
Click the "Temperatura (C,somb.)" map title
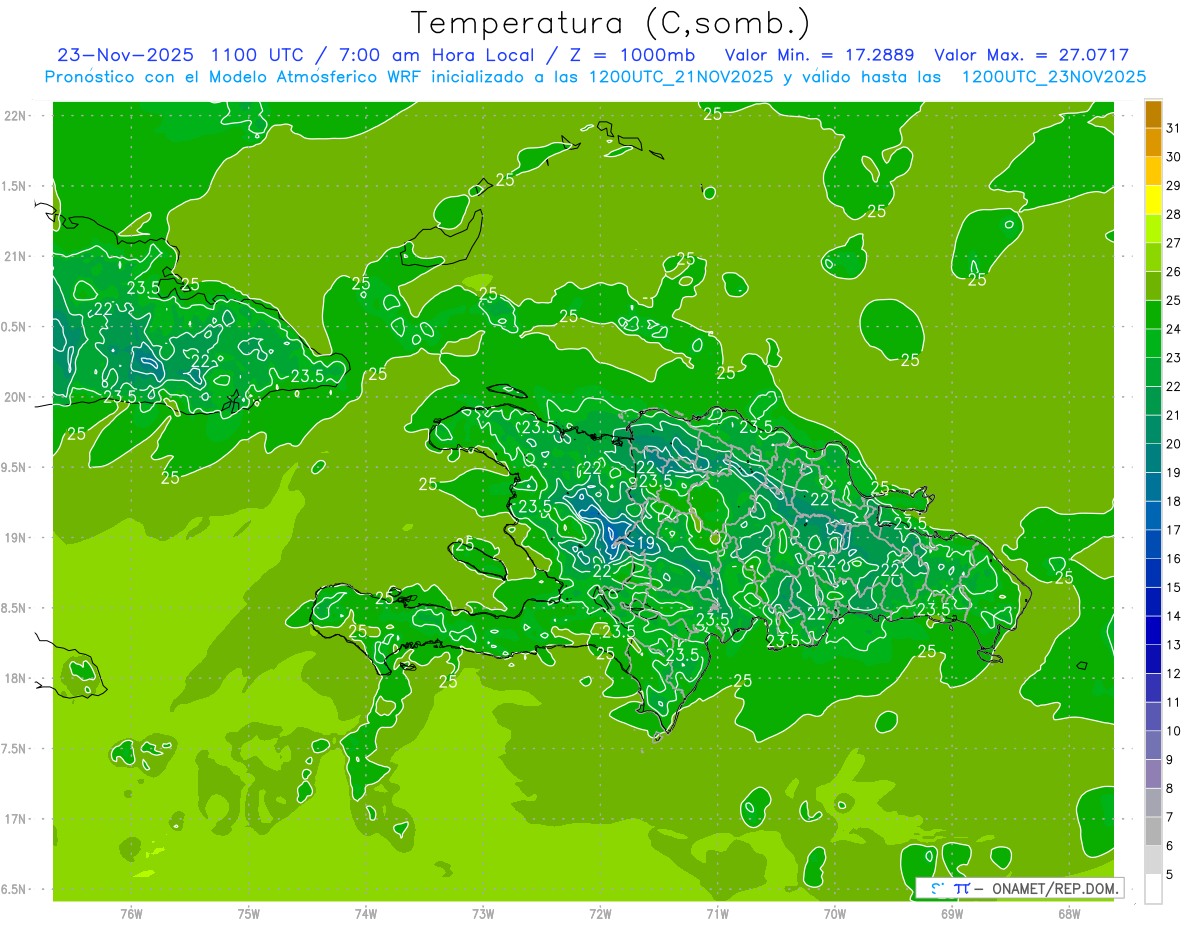pyautogui.click(x=610, y=23)
